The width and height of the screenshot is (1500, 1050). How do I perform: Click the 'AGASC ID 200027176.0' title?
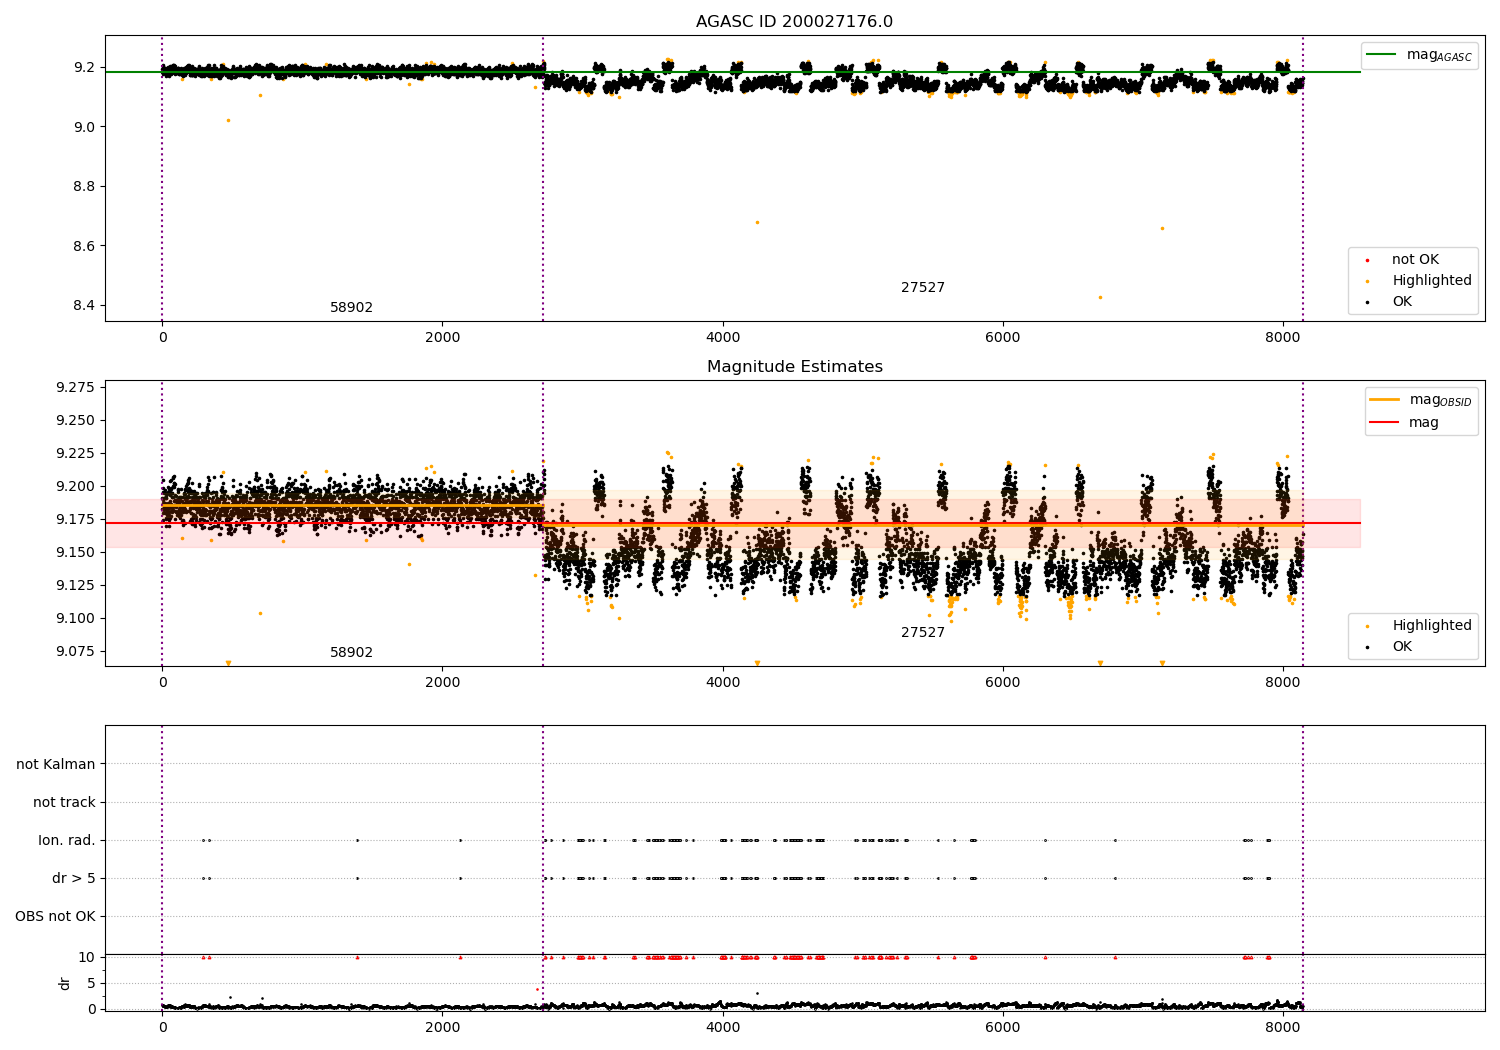[x=795, y=22]
